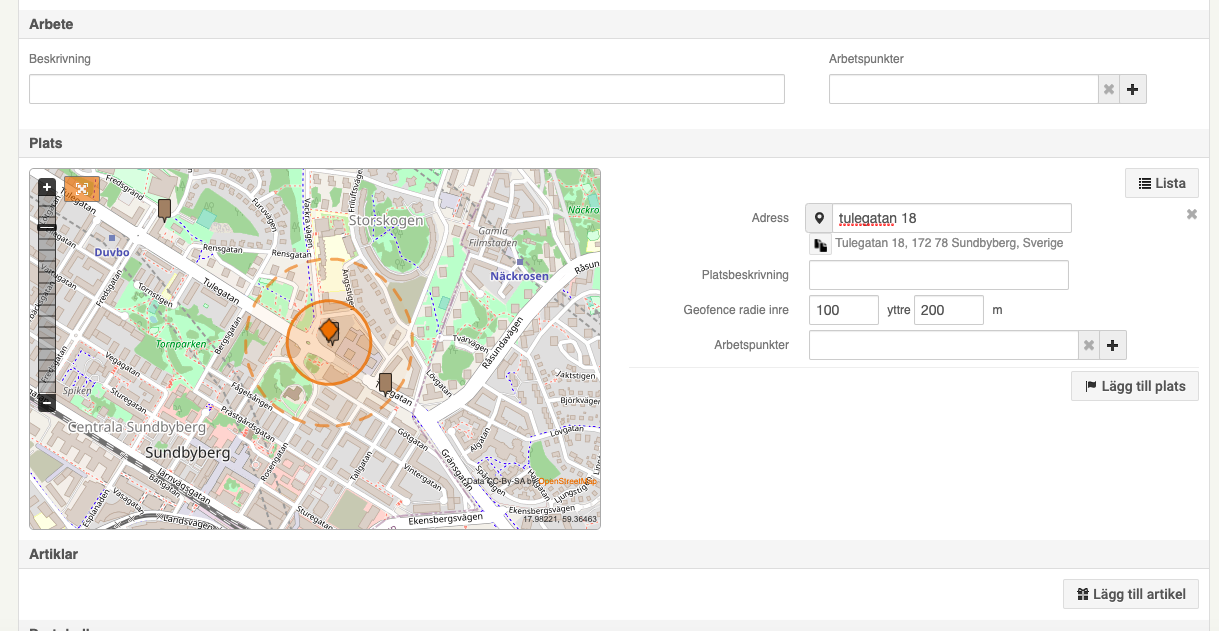Zoom out on the map with minus button
The height and width of the screenshot is (631, 1219).
[x=47, y=403]
